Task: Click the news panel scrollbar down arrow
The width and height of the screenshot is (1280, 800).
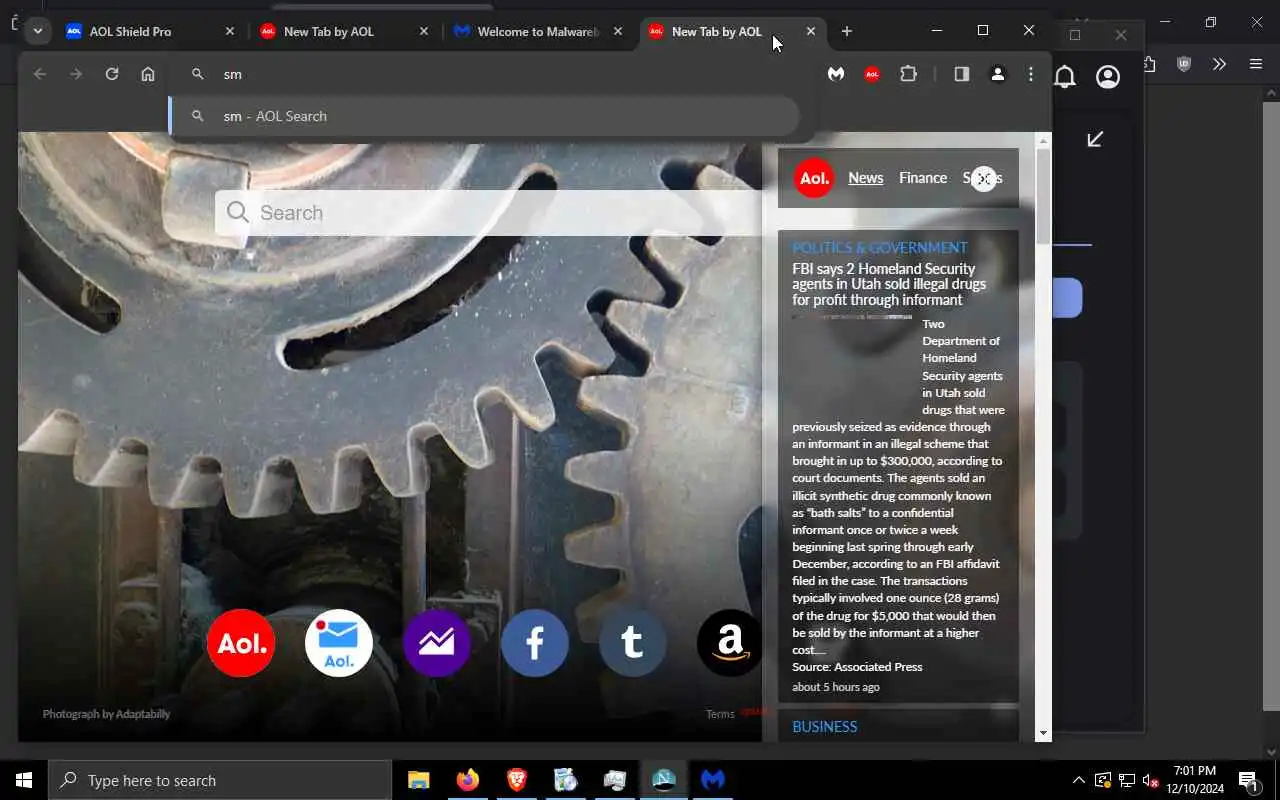Action: pyautogui.click(x=1044, y=733)
